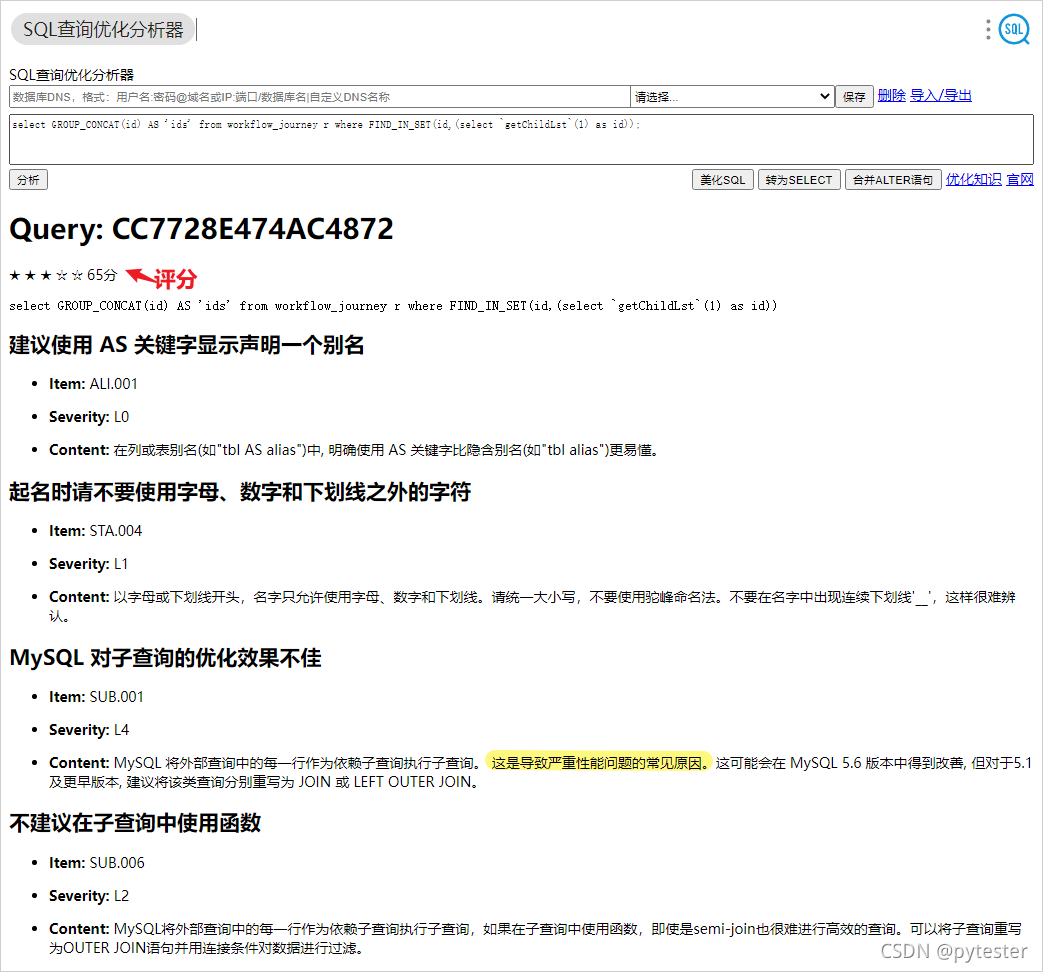Screen dimensions: 1043x972
Task: Click heading 建议使用 AS 关键字显示声明一个别名
Action: pyautogui.click(x=186, y=345)
